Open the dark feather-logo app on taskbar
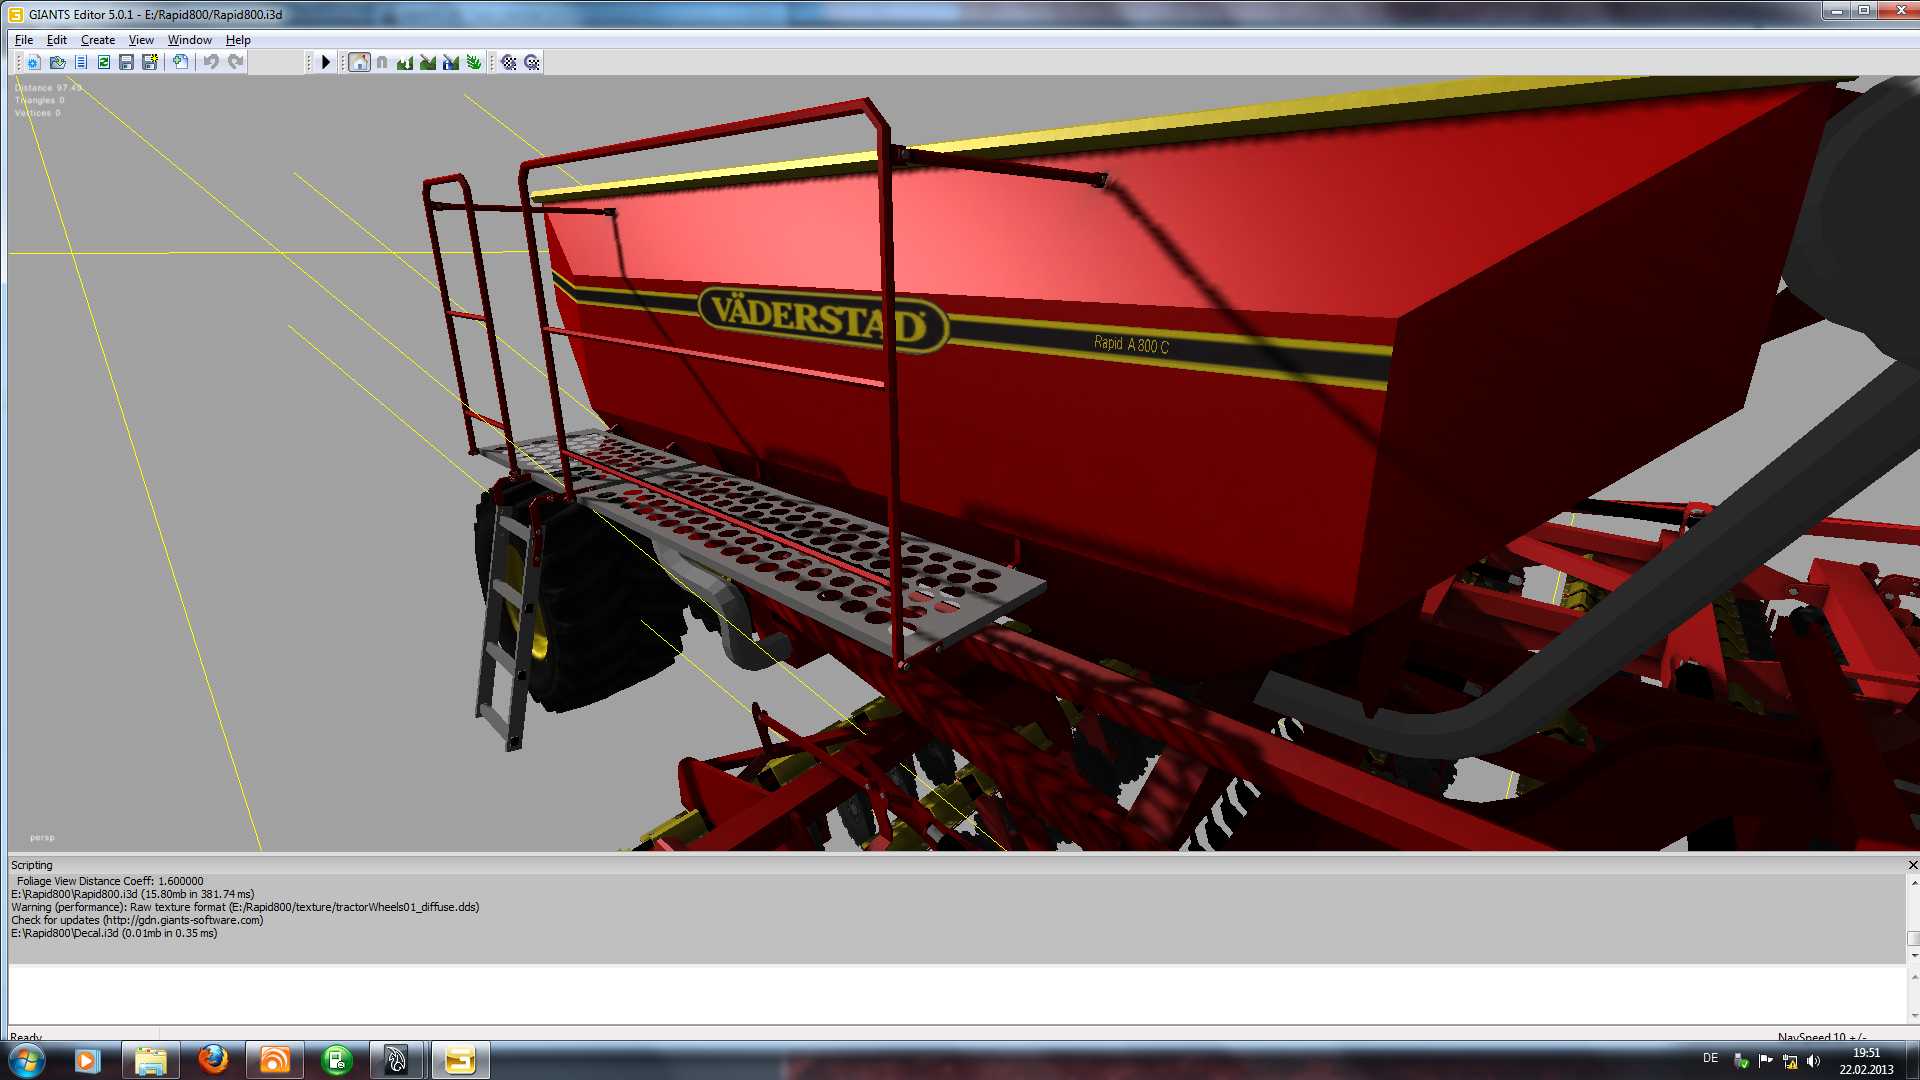This screenshot has width=1920, height=1080. pyautogui.click(x=397, y=1060)
